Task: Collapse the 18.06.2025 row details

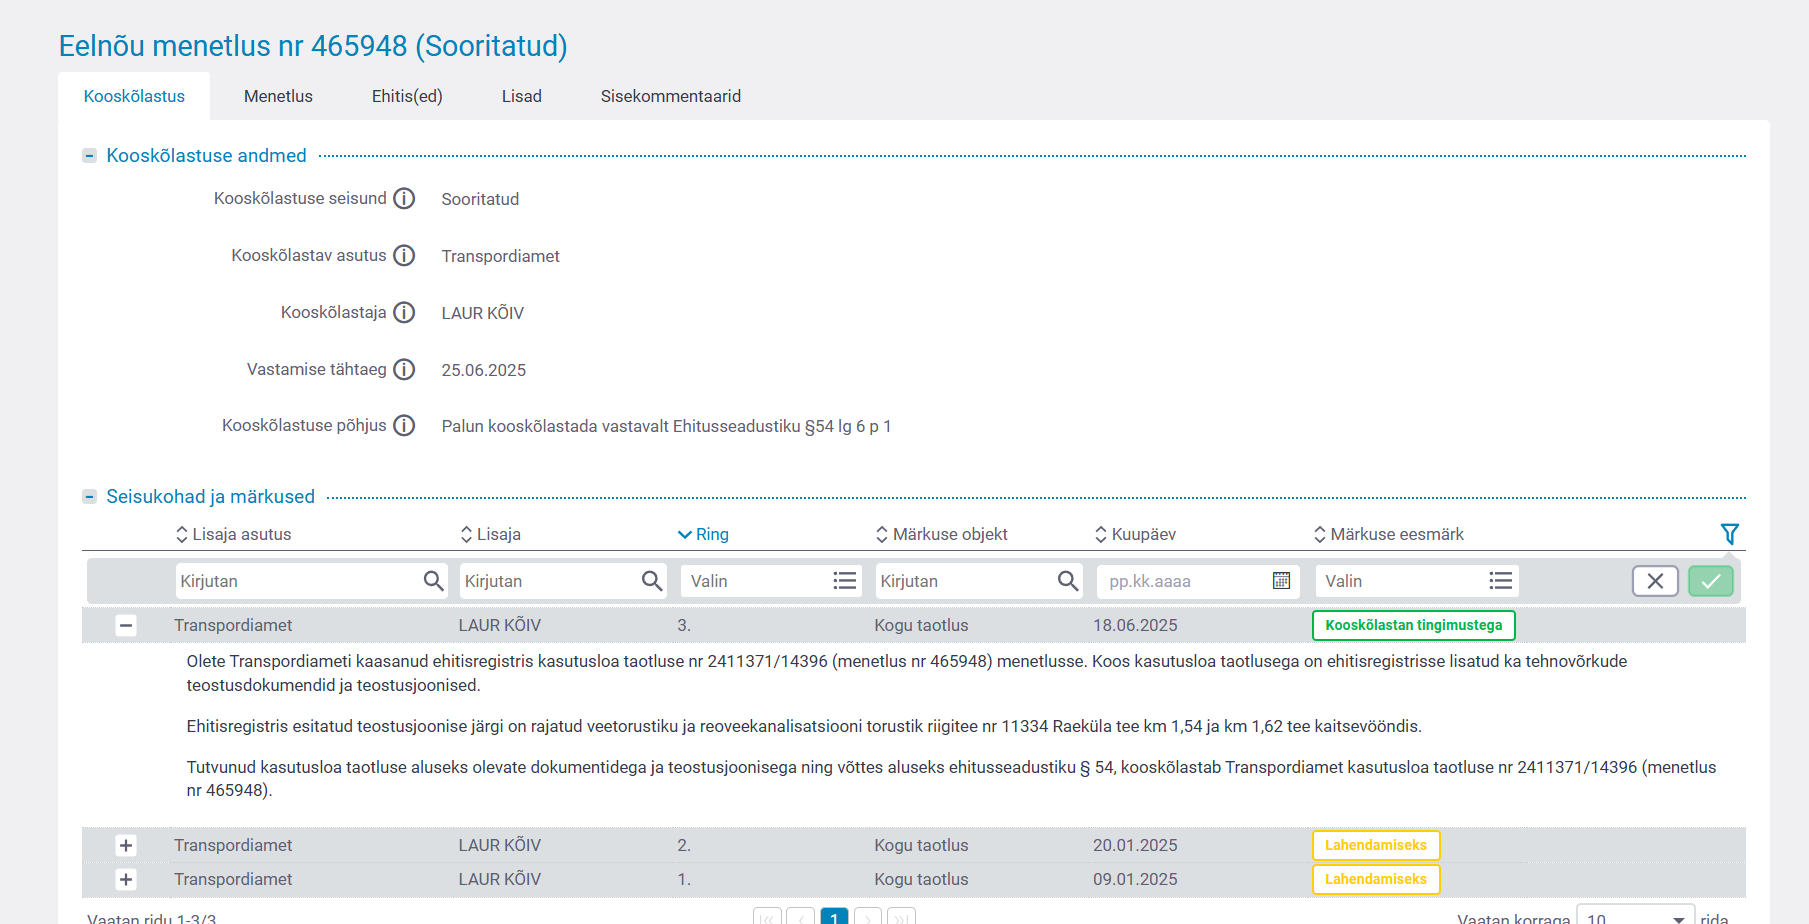Action: 126,626
